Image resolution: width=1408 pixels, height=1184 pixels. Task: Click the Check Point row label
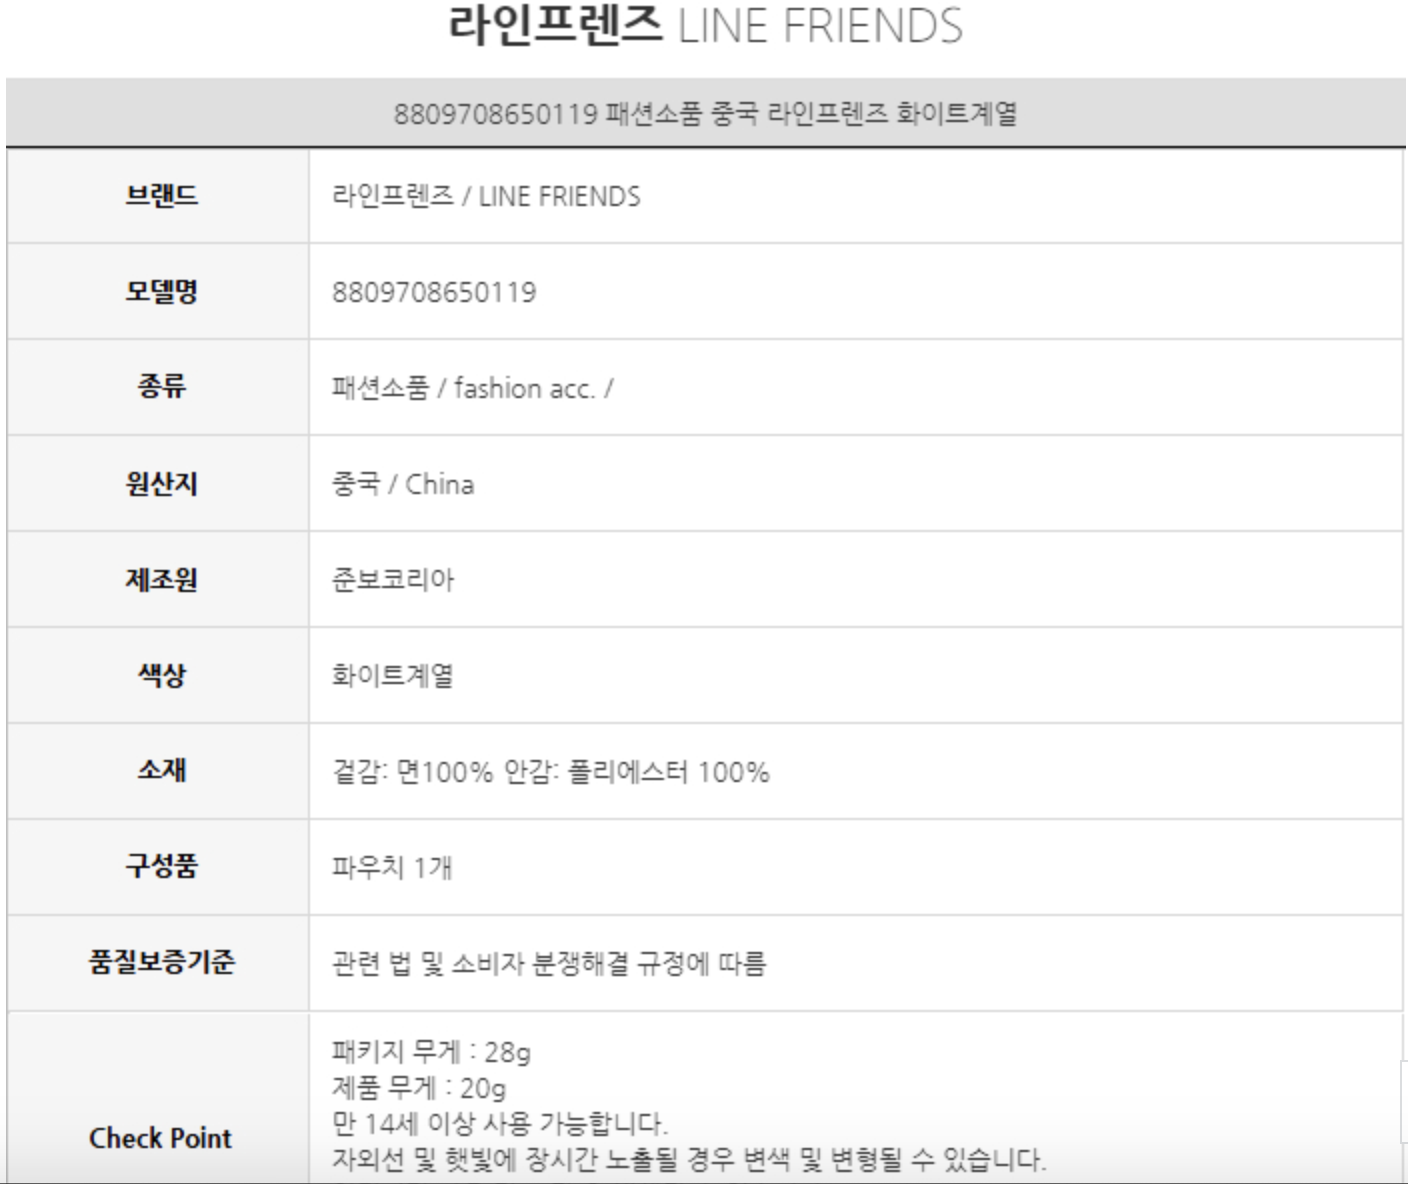click(x=160, y=1138)
